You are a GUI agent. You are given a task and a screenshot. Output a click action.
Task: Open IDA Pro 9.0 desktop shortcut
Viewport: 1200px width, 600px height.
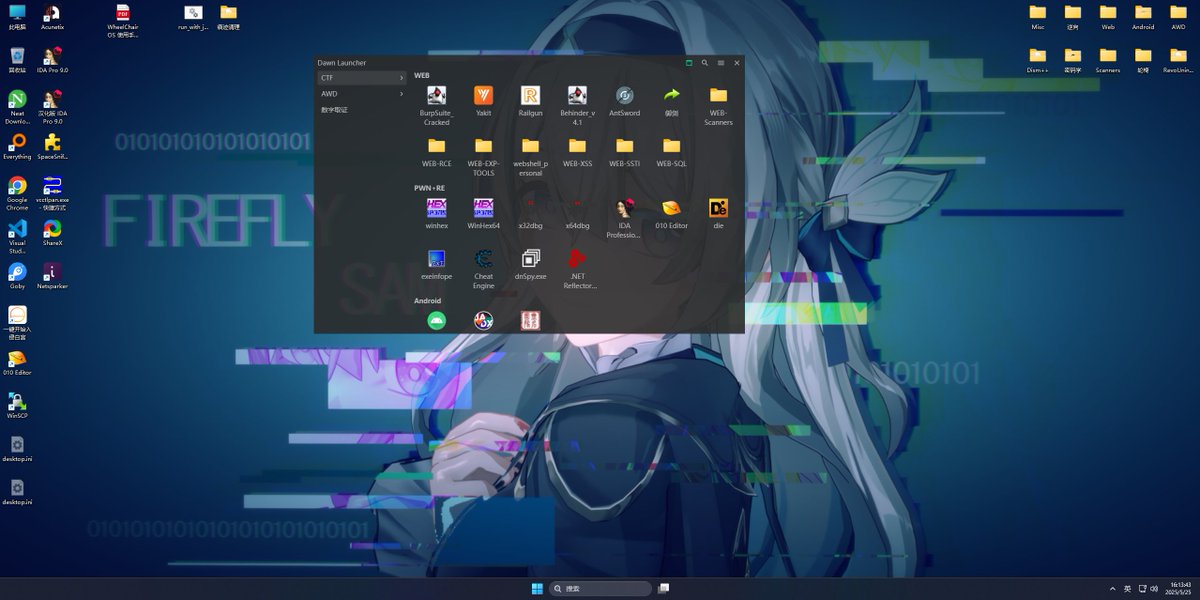52,60
